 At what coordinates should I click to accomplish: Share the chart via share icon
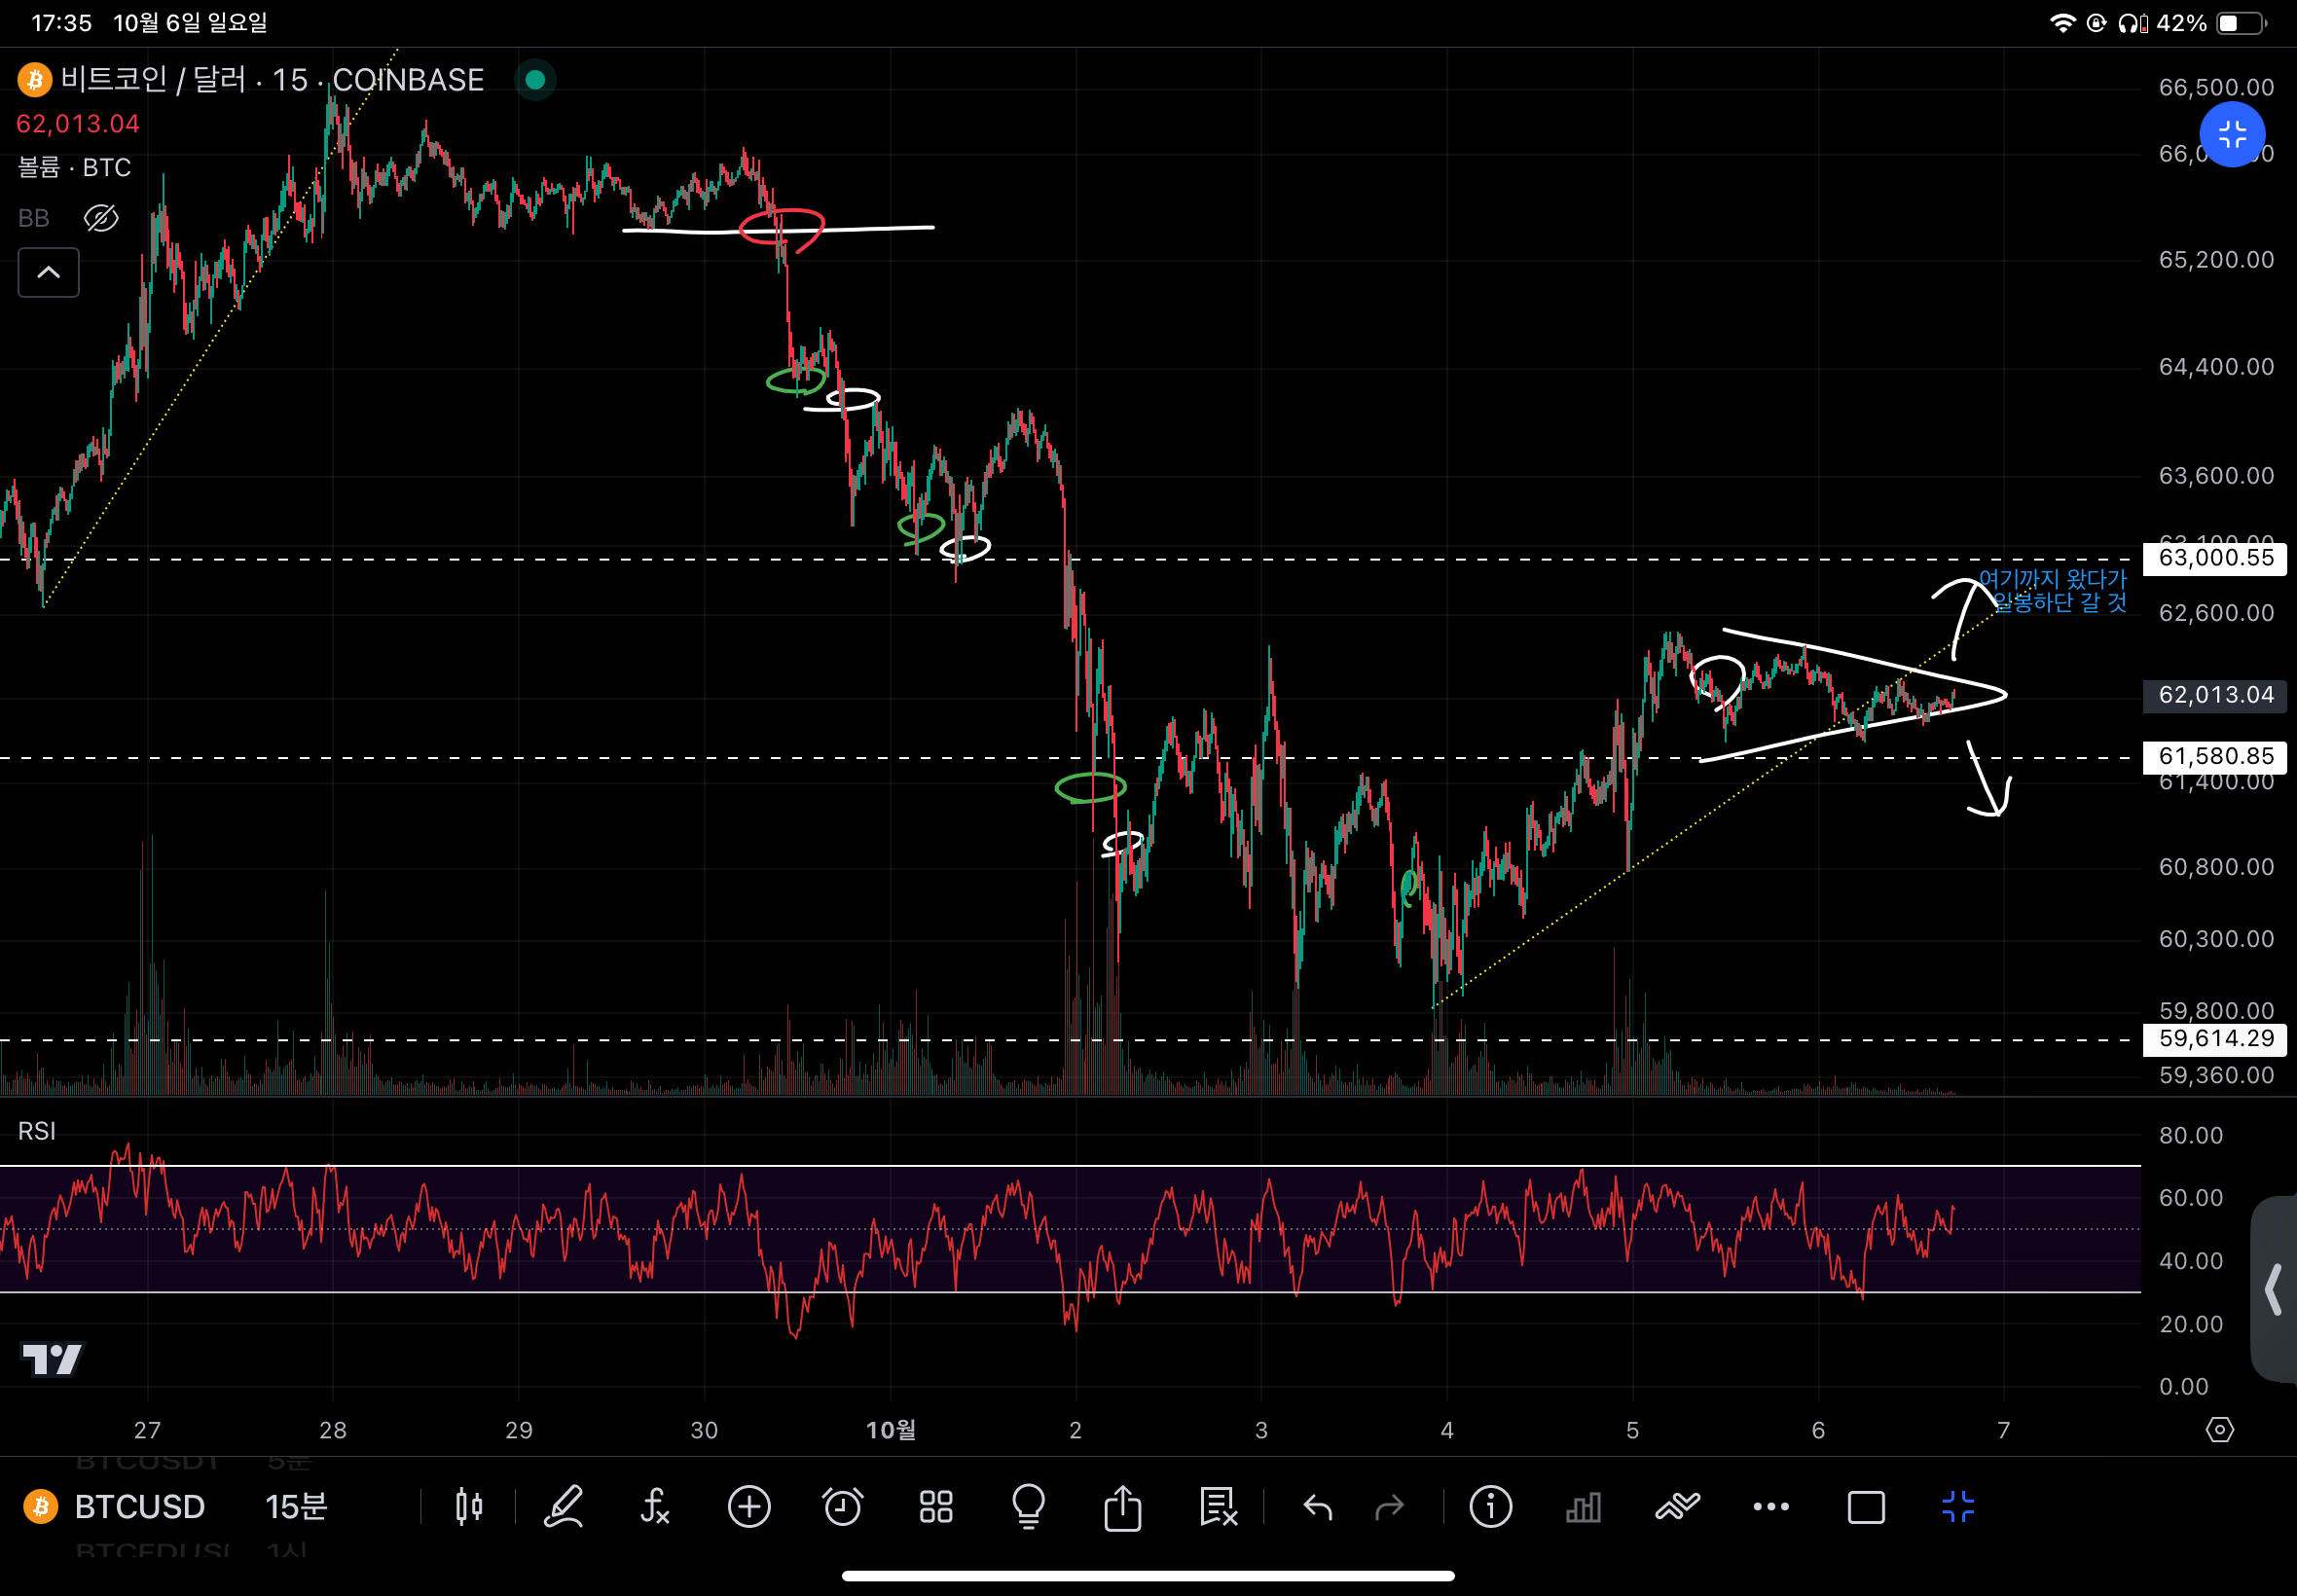1122,1506
